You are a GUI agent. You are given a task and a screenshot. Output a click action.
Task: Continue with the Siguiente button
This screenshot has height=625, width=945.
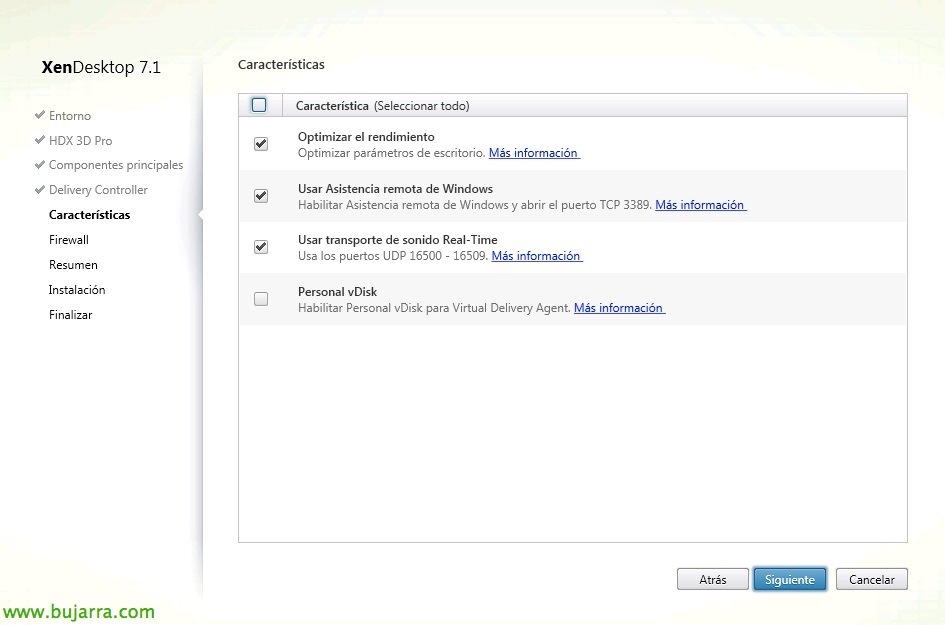pyautogui.click(x=790, y=579)
